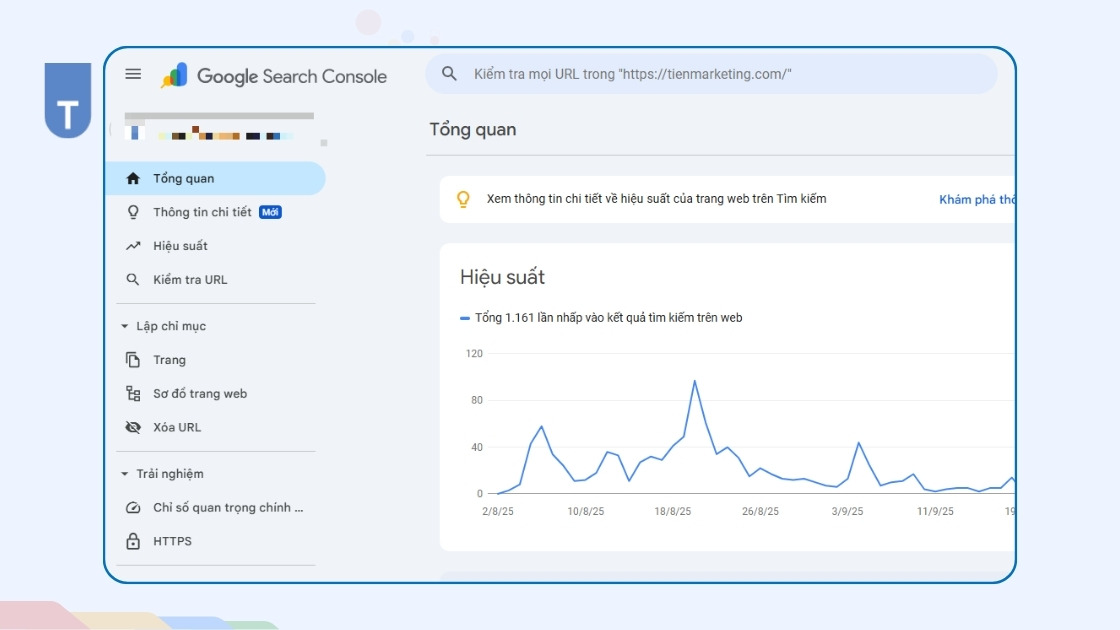Image resolution: width=1120 pixels, height=630 pixels.
Task: Click the Hiệu suất trend icon
Action: point(133,246)
